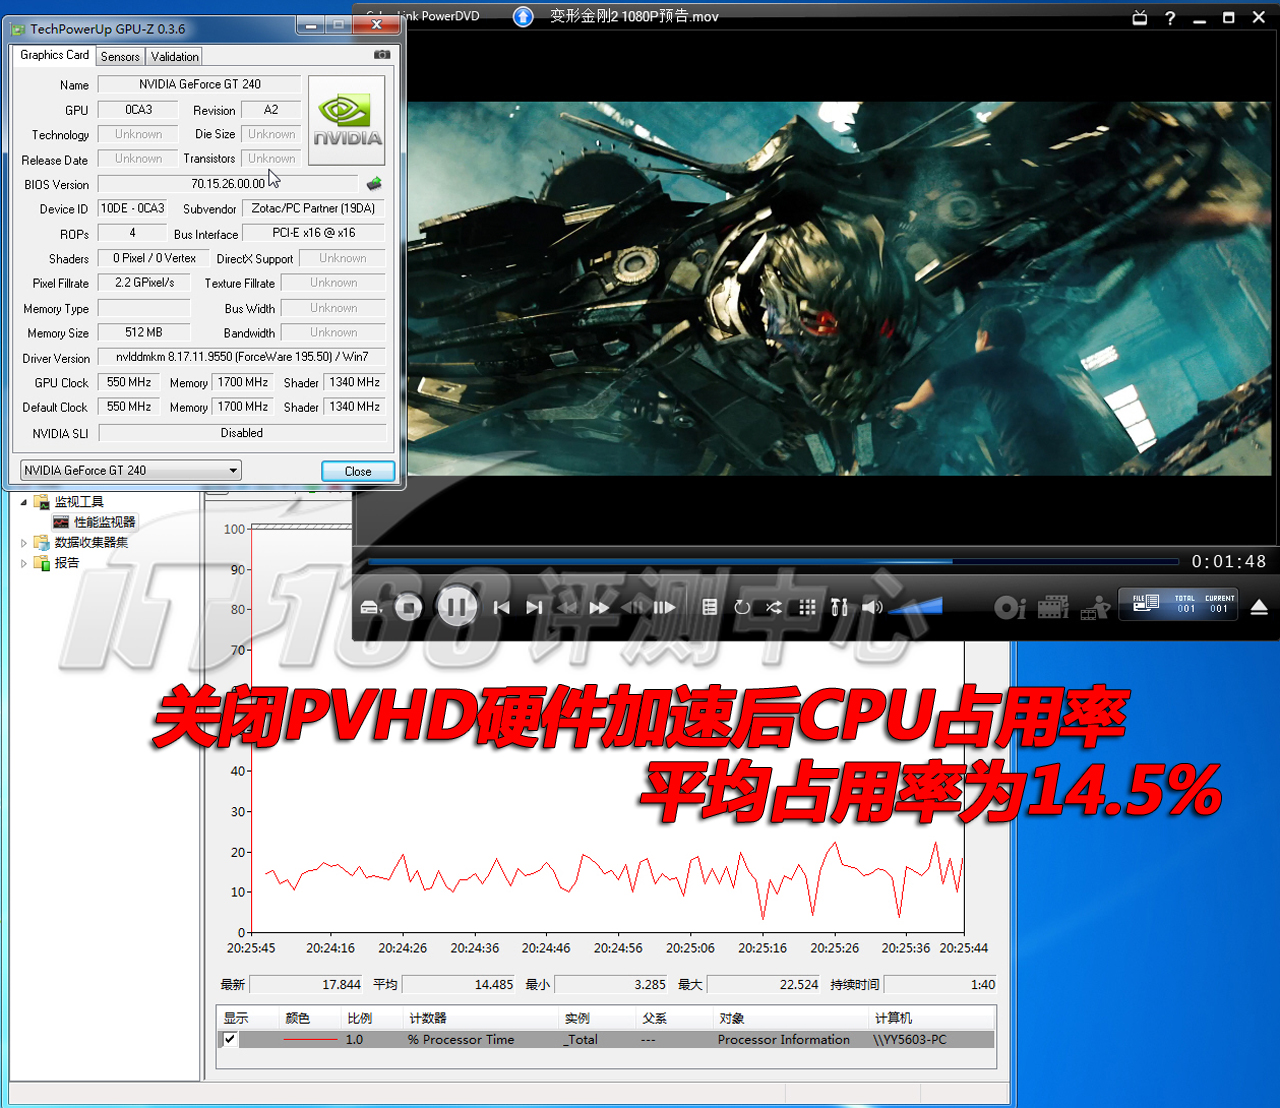
Task: Click the duration value 1:40 field
Action: 940,985
